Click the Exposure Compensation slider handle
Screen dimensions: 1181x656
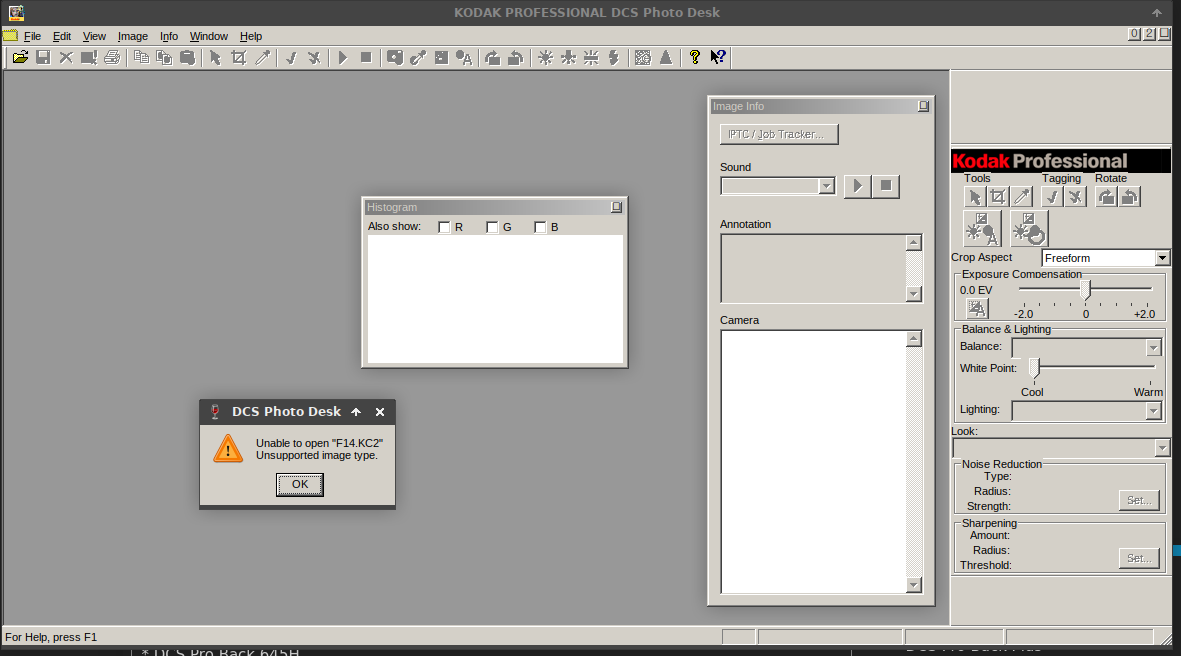coord(1085,289)
